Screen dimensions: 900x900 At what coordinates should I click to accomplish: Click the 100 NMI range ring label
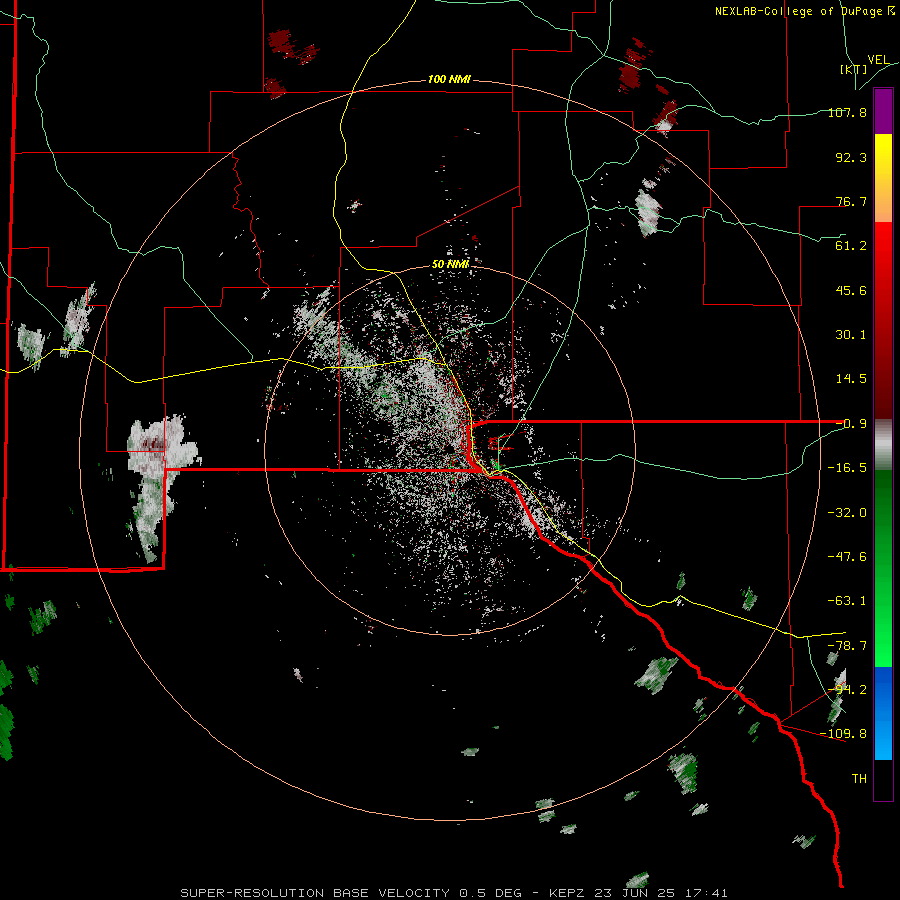click(449, 79)
